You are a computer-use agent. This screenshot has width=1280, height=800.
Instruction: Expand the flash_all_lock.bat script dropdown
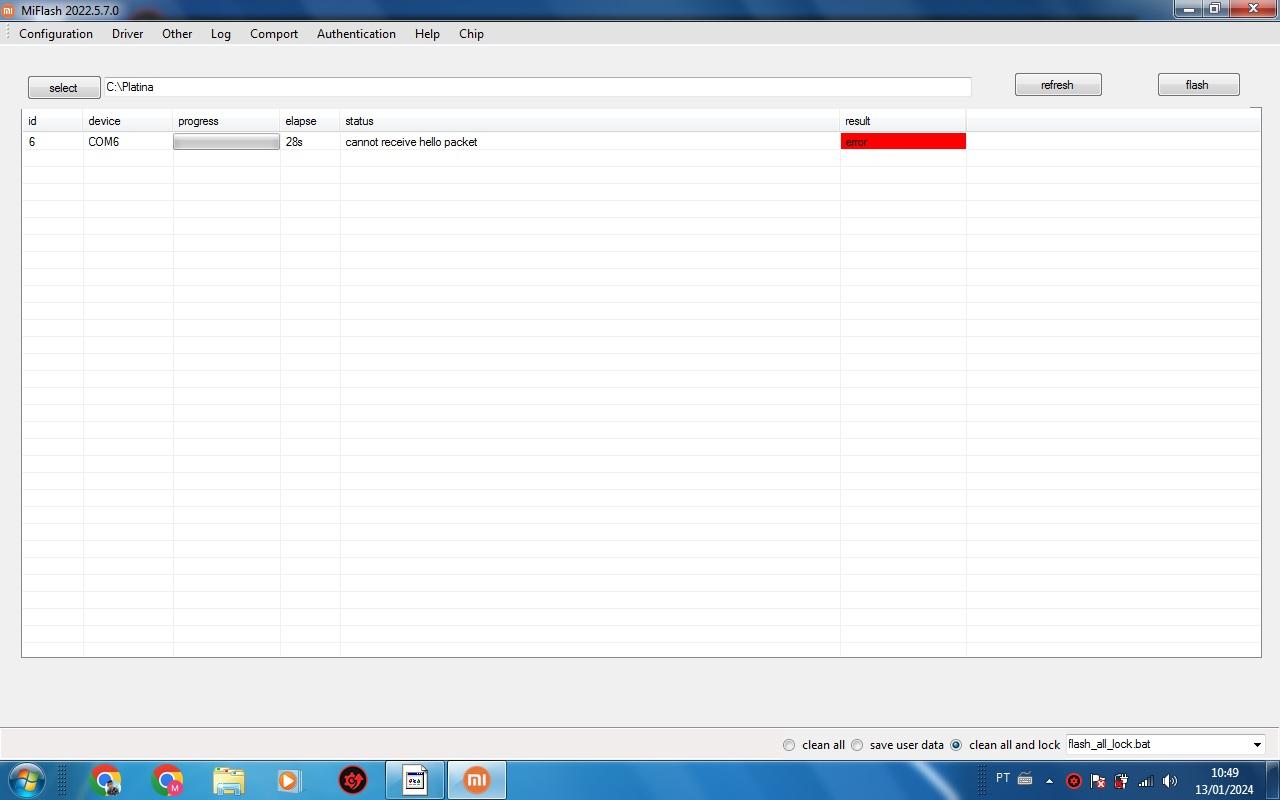click(x=1257, y=745)
